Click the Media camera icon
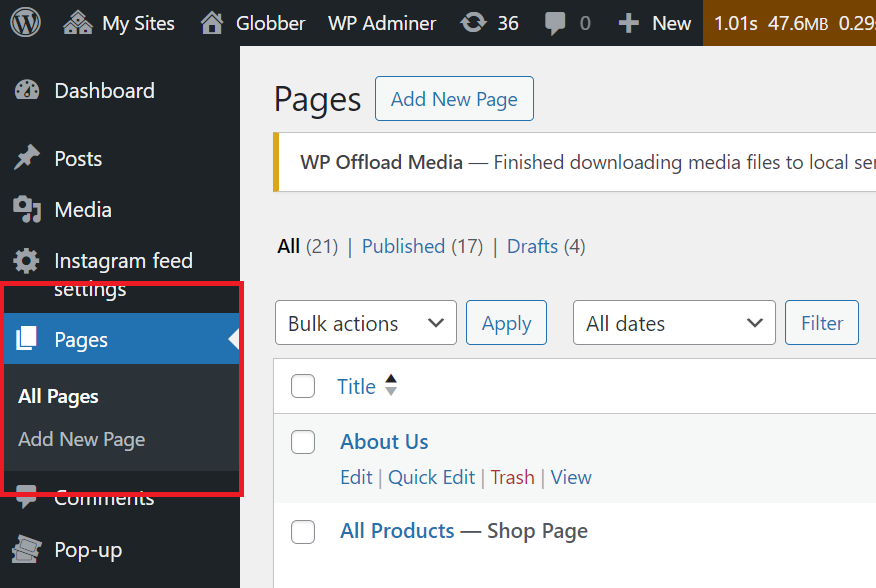The image size is (876, 588). coord(27,210)
